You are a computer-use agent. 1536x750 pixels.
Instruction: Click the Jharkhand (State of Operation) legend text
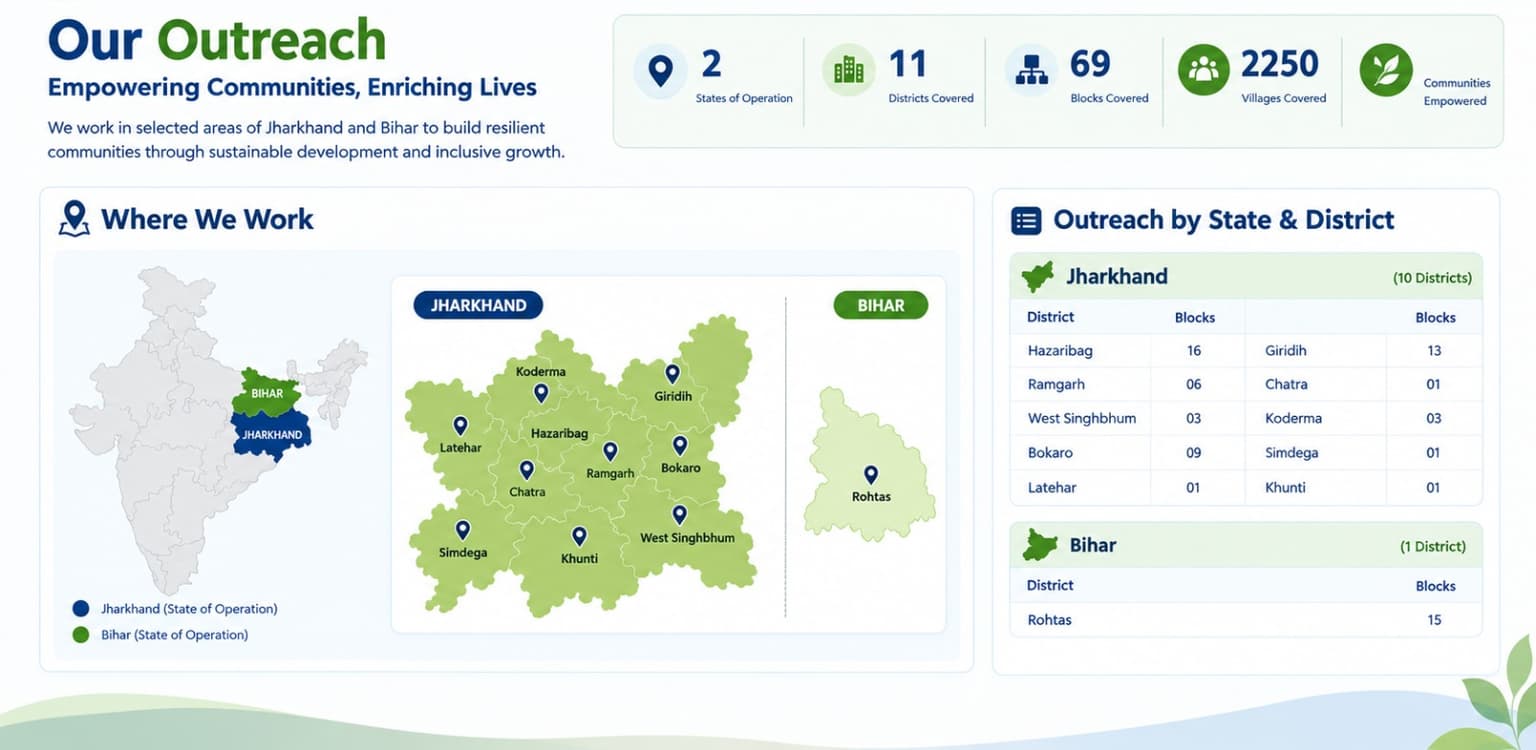(x=189, y=608)
